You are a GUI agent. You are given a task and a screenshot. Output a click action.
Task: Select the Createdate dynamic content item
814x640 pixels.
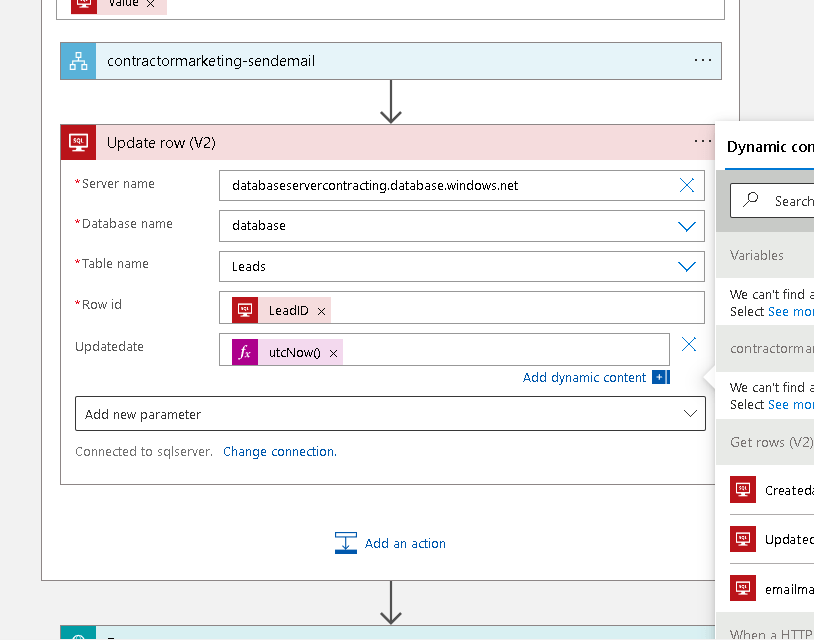pos(771,490)
